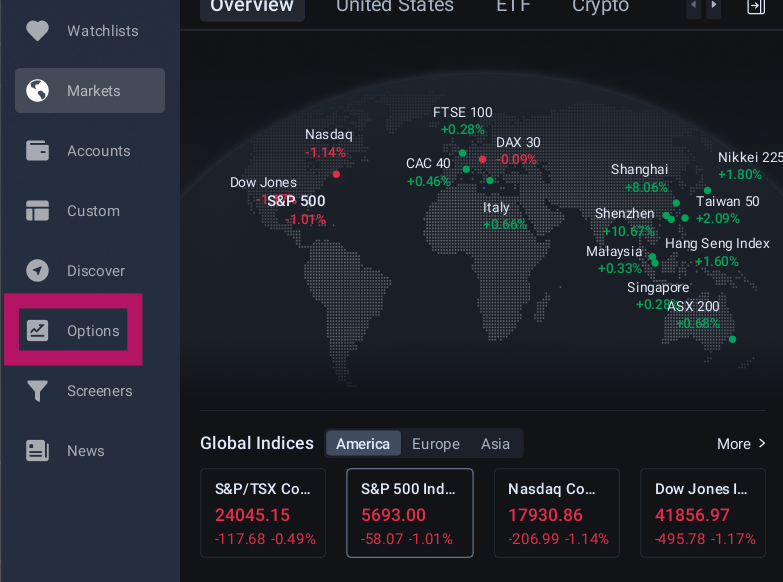Open the Dow Jones index card
The height and width of the screenshot is (582, 783).
pyautogui.click(x=703, y=513)
